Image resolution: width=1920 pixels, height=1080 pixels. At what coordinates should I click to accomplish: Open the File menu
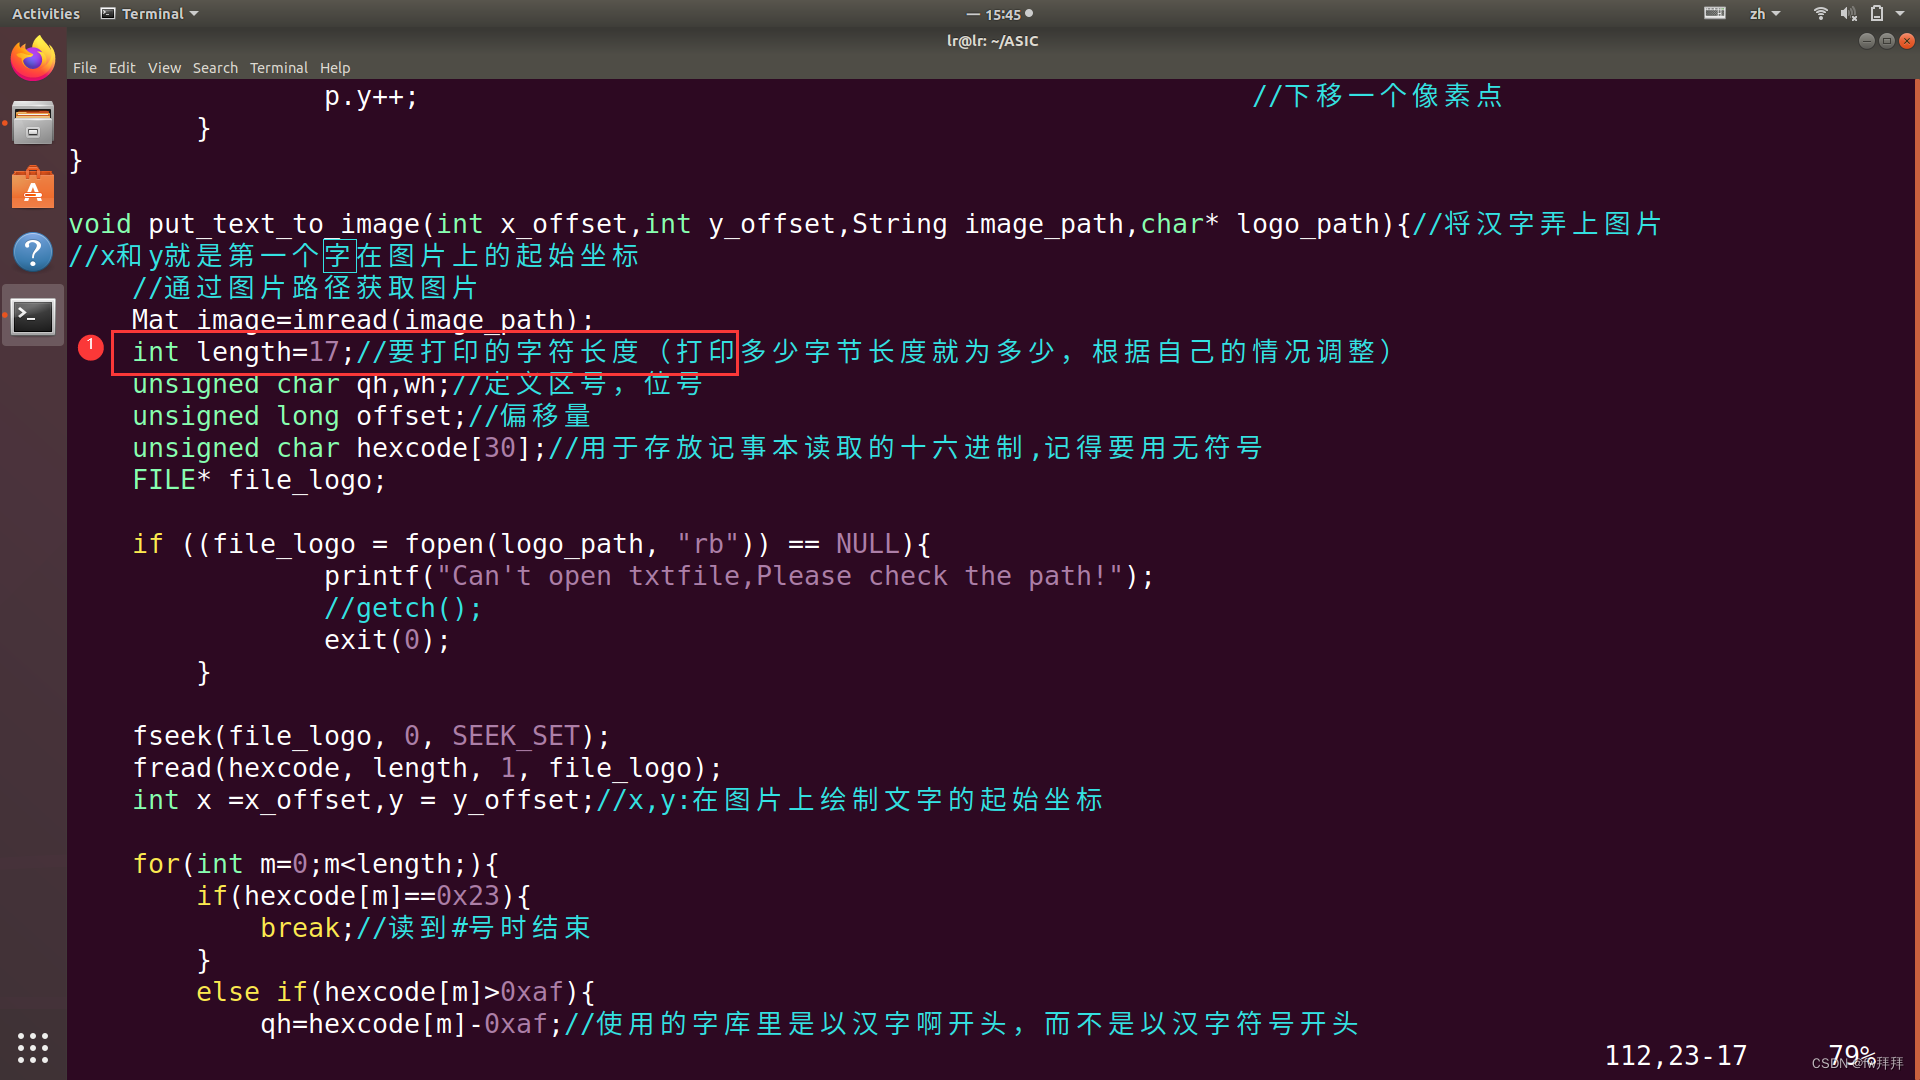pos(84,68)
